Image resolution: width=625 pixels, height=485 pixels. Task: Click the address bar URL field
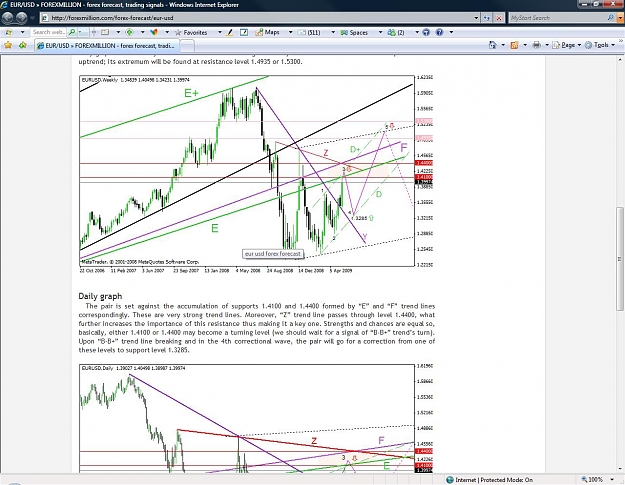click(x=256, y=18)
